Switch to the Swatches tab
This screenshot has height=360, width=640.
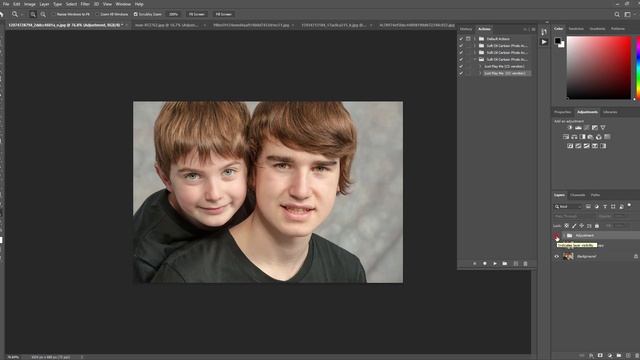576,29
